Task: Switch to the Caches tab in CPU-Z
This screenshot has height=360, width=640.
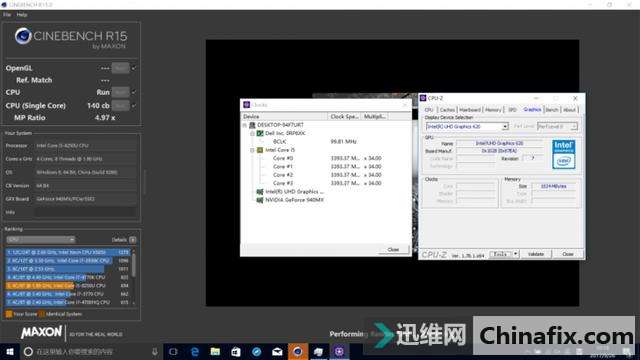Action: pos(447,110)
